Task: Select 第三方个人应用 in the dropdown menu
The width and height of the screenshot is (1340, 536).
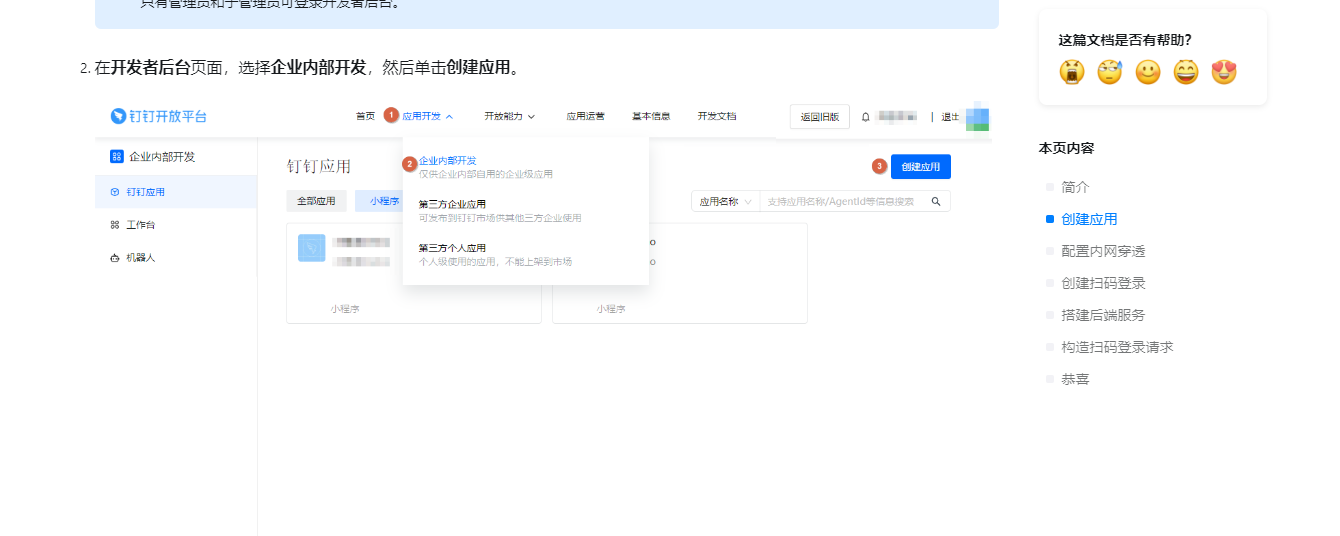Action: tap(452, 248)
